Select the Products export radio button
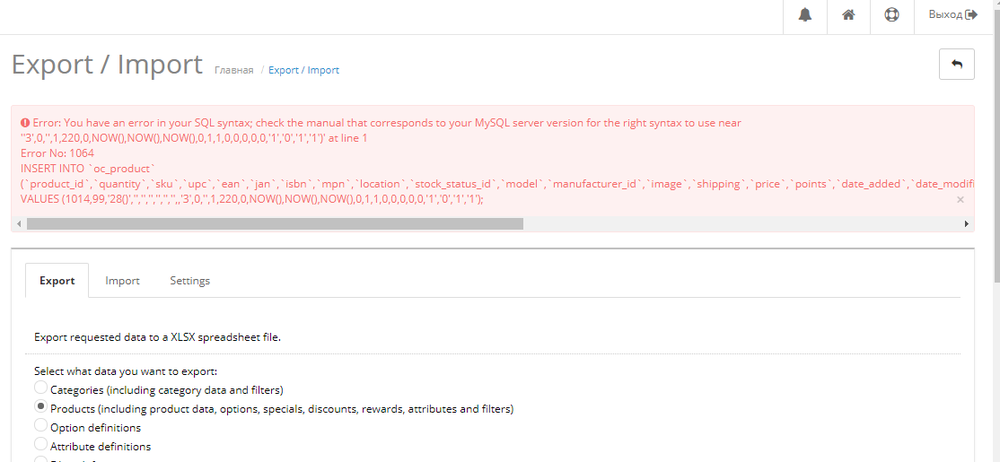This screenshot has height=462, width=1000. tap(41, 407)
